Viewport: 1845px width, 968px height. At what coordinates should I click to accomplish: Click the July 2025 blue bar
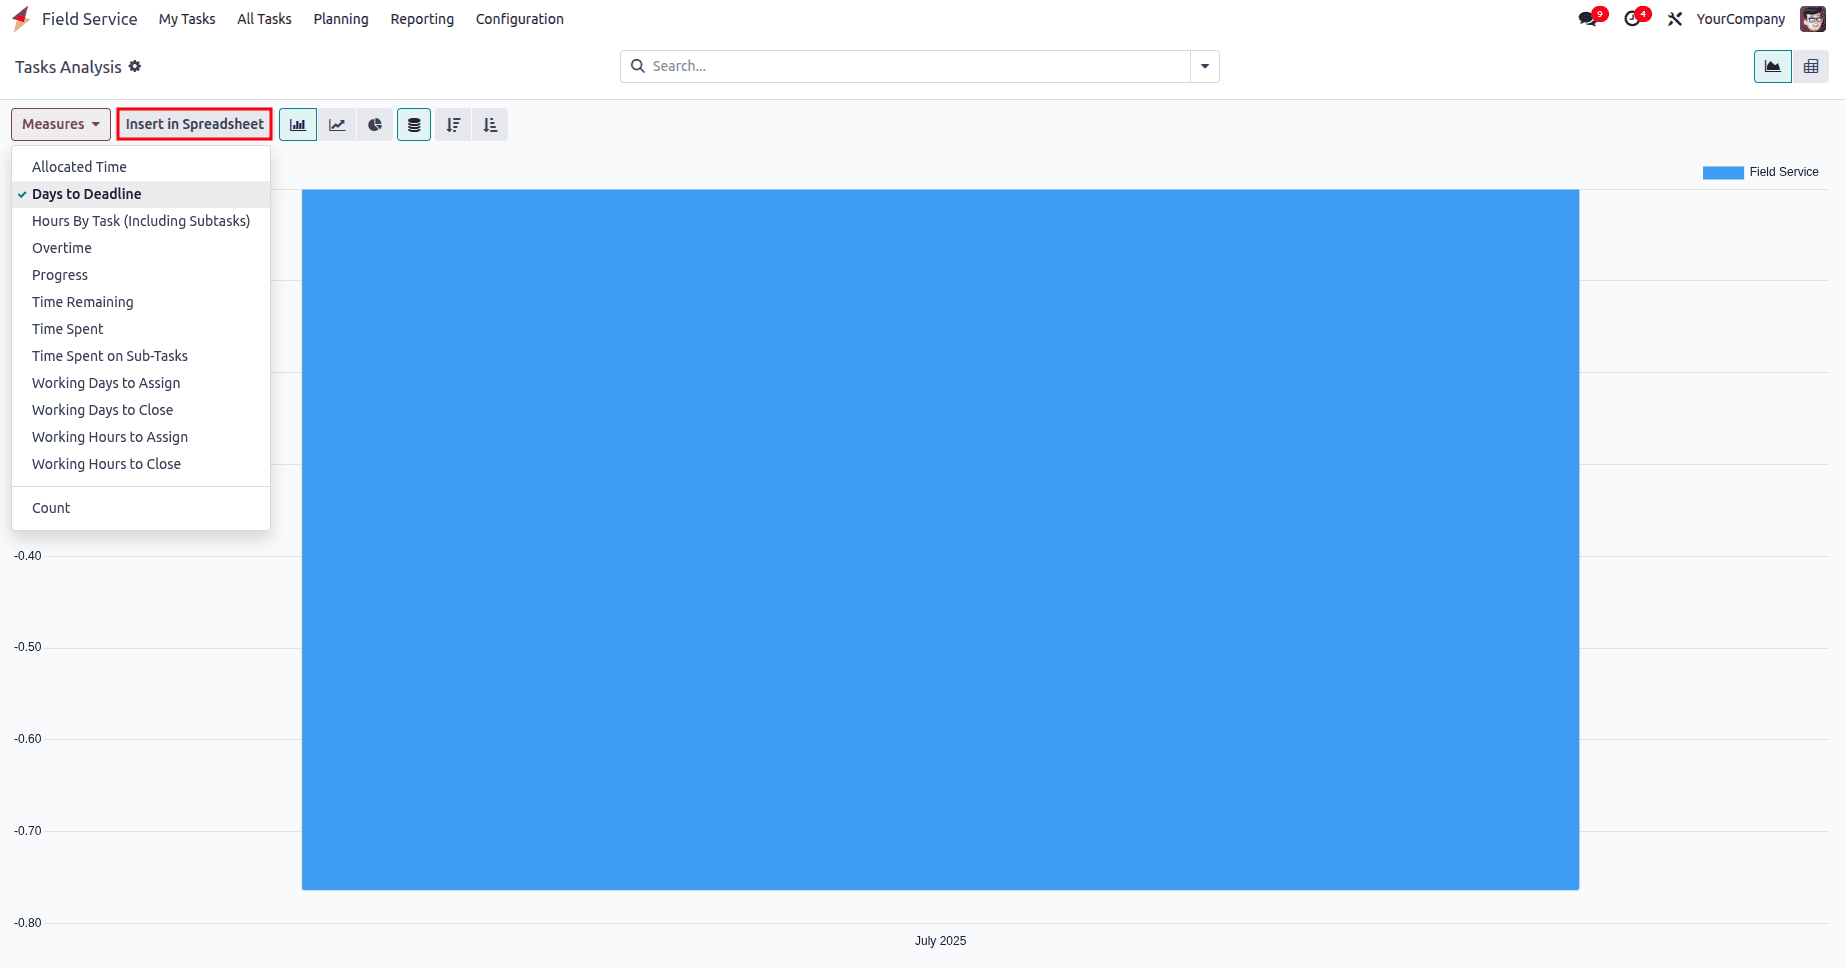(x=940, y=539)
